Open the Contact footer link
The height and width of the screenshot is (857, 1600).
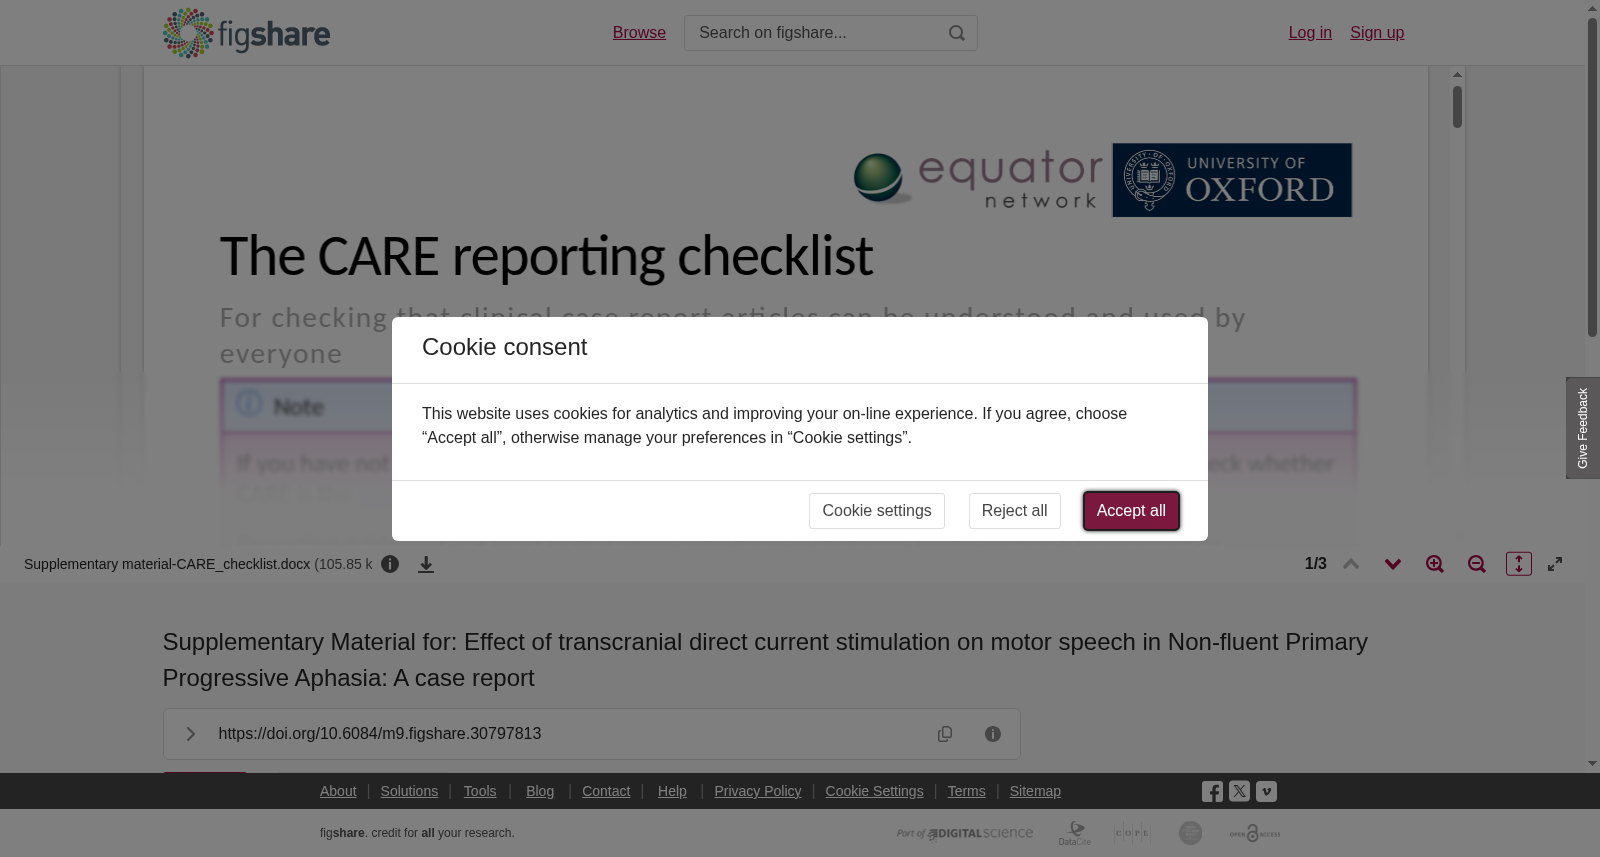pos(606,791)
